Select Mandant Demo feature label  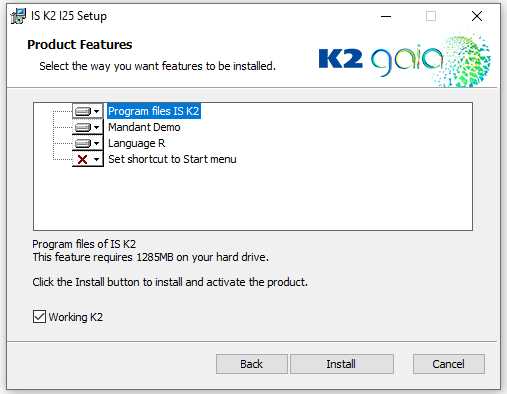click(144, 127)
